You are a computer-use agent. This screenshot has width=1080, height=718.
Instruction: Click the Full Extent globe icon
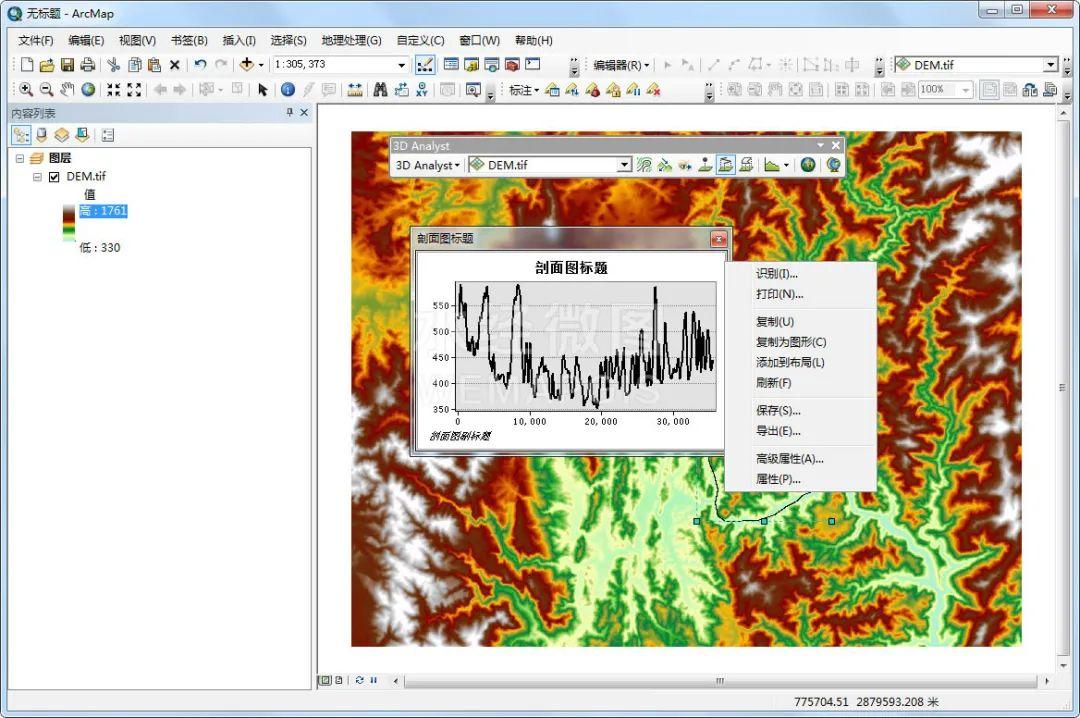(x=88, y=90)
